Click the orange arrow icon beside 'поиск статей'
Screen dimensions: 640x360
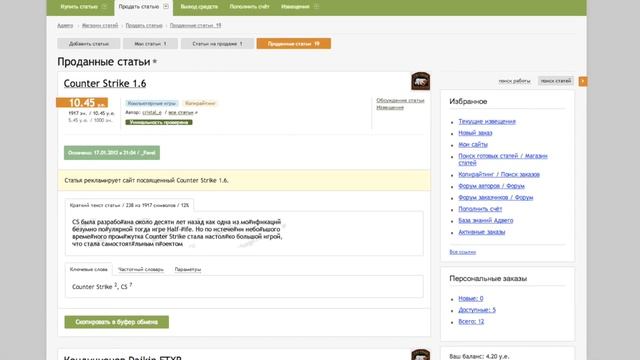tap(582, 81)
